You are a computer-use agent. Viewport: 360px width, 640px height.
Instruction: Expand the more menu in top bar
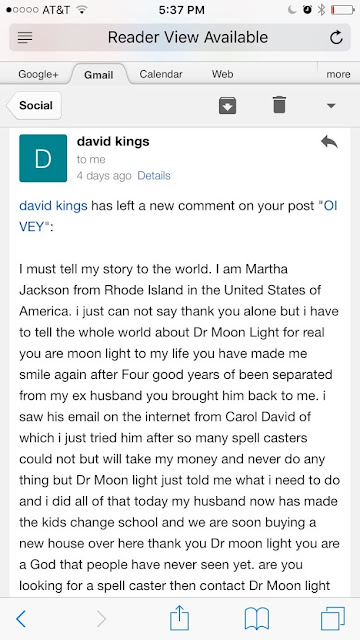[338, 74]
